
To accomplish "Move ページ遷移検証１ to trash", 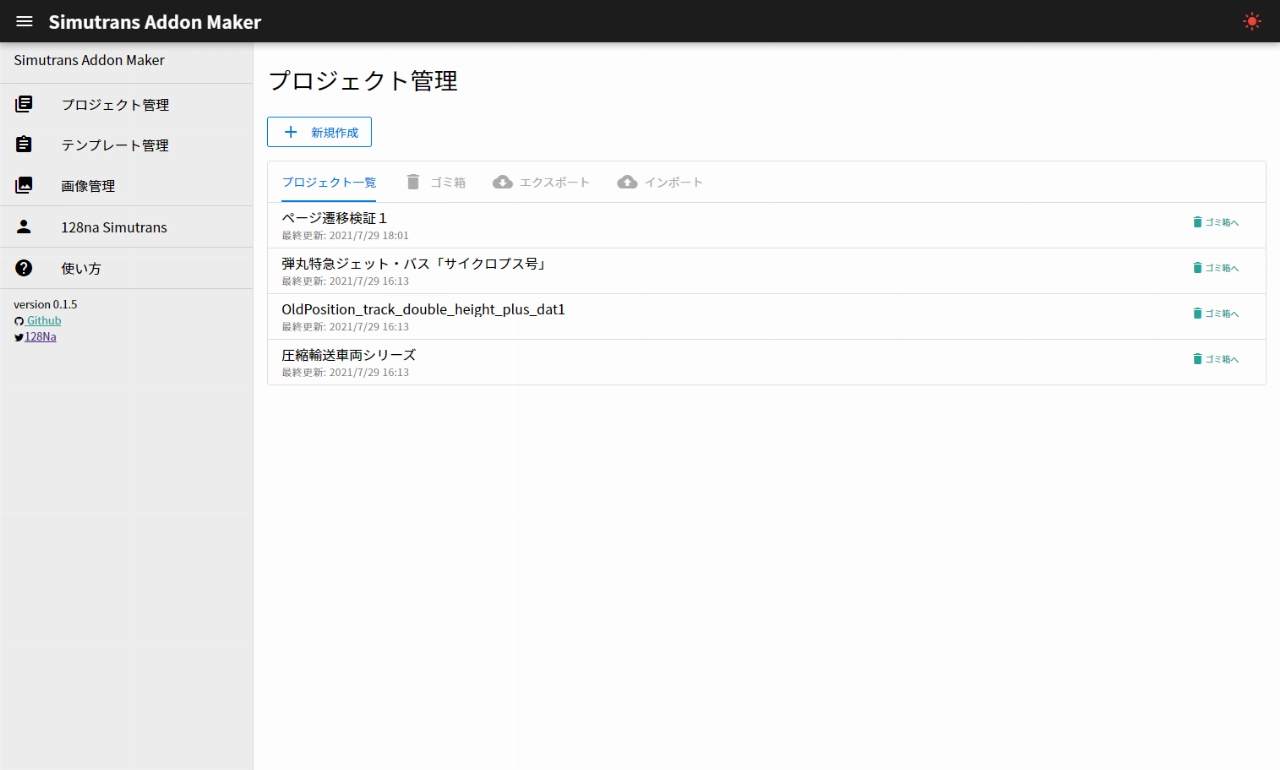I will [x=1215, y=222].
